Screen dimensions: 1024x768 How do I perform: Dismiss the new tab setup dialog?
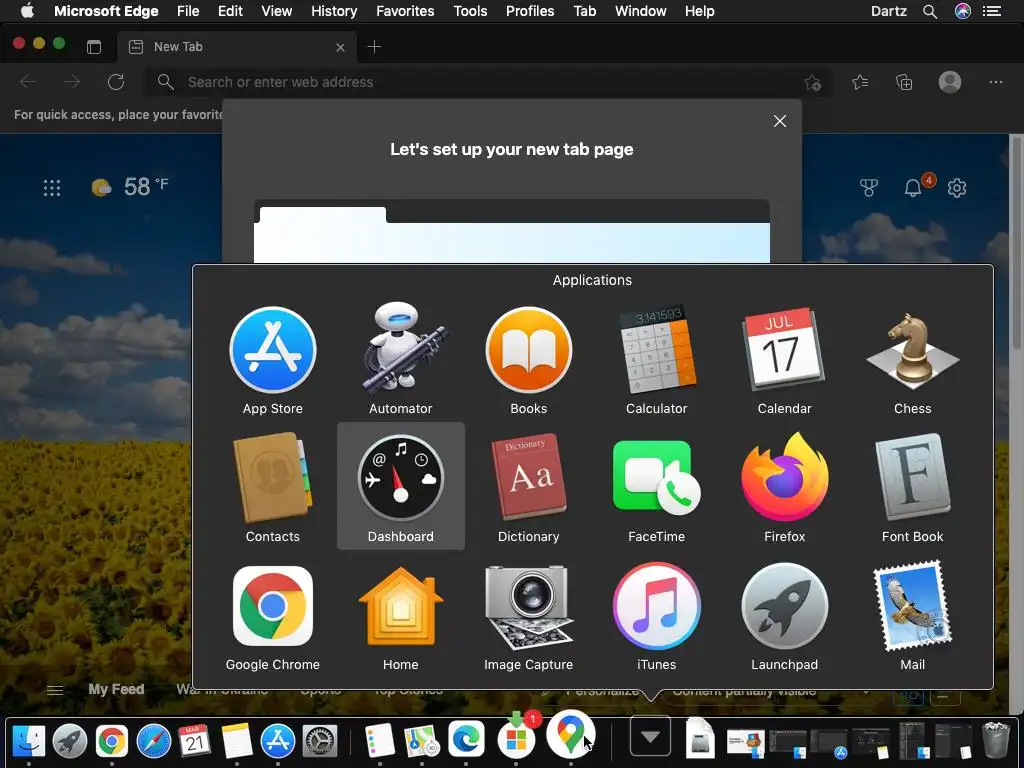click(x=780, y=121)
